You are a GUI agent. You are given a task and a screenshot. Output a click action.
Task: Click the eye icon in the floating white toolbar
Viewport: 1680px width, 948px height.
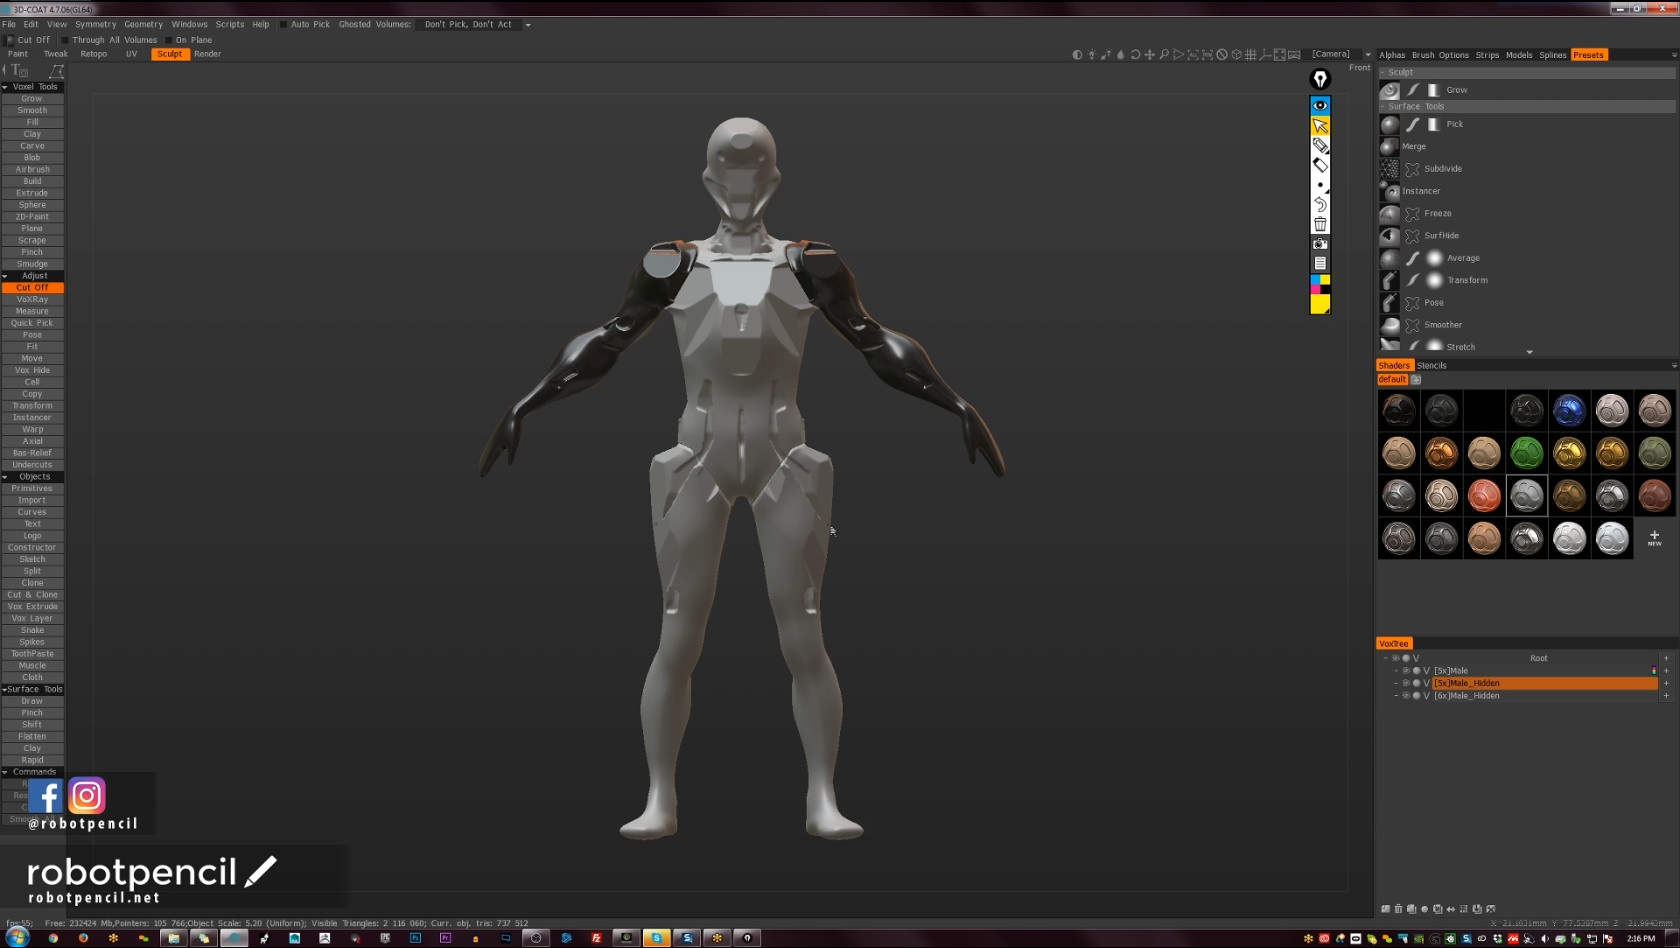(x=1320, y=105)
